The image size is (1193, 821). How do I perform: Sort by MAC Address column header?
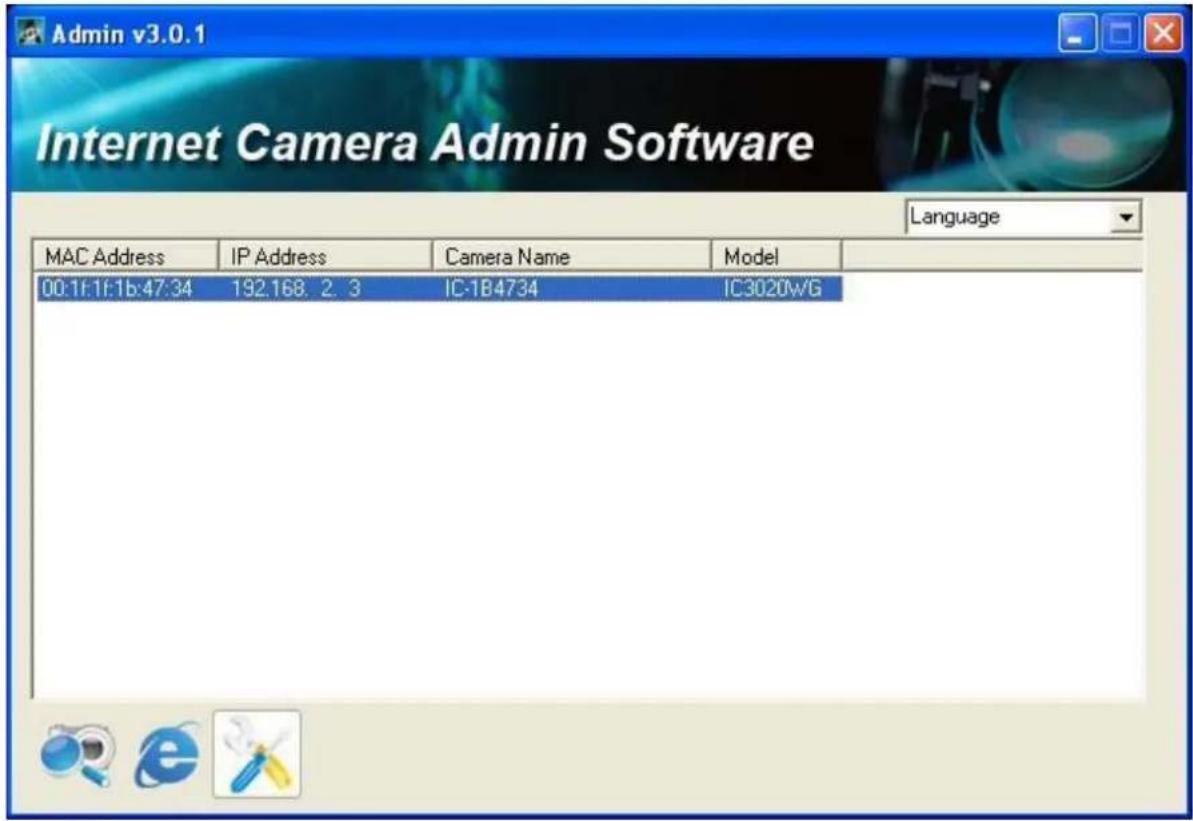pos(126,256)
